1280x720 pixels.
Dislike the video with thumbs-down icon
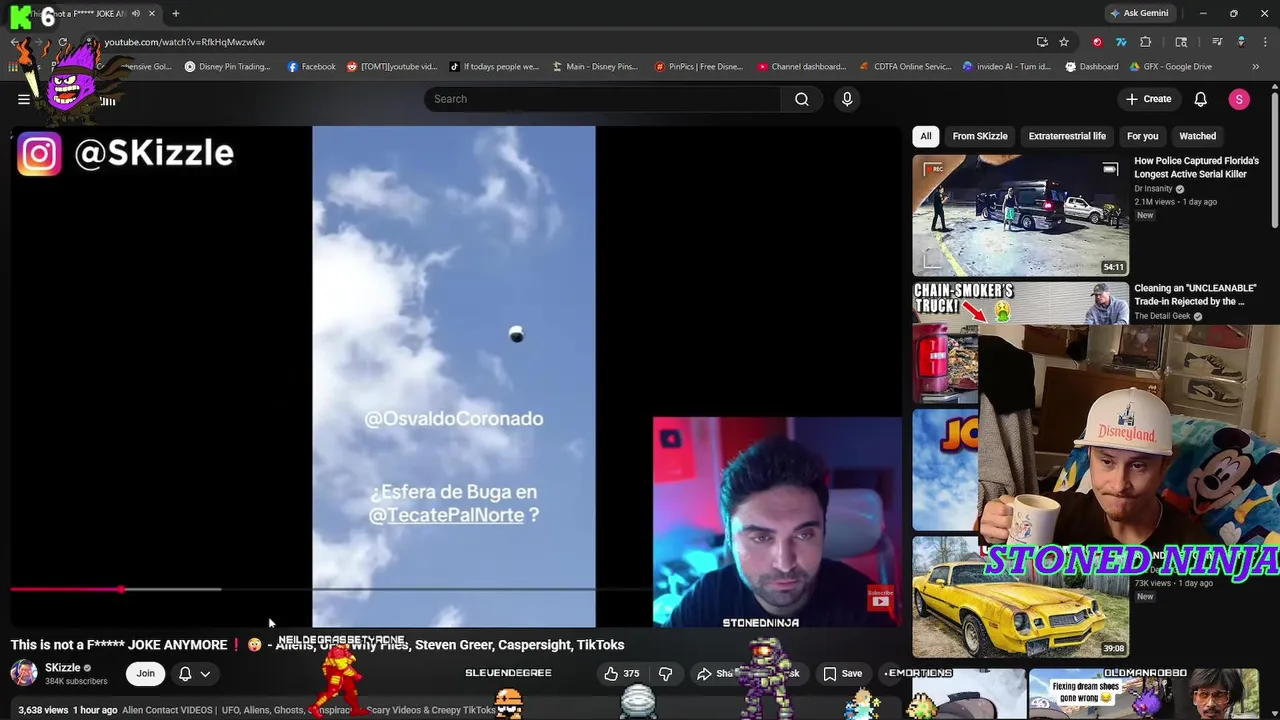665,674
